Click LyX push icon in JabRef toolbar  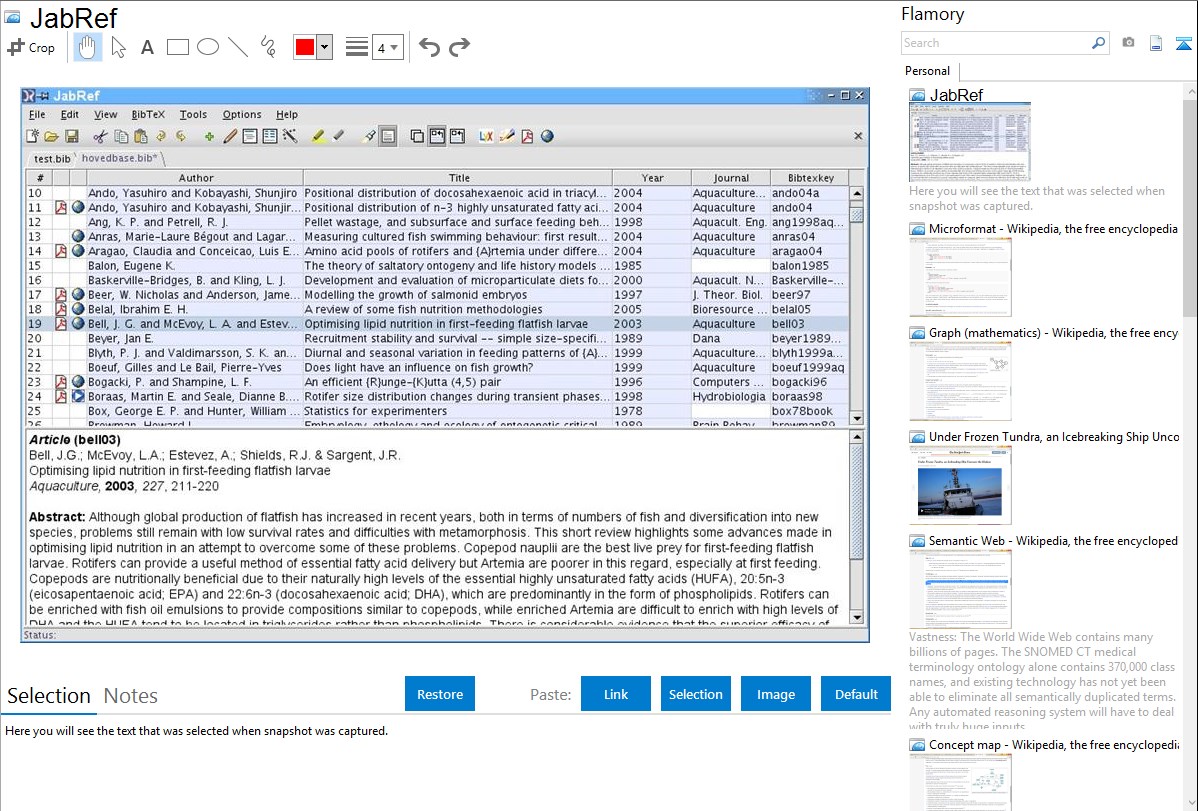click(486, 136)
